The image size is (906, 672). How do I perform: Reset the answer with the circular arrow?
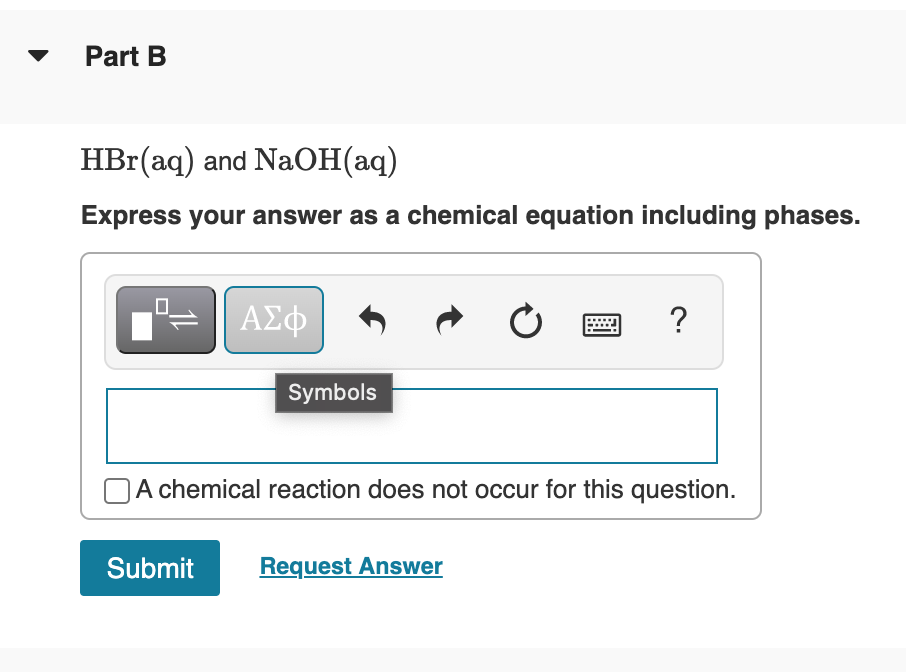point(522,321)
